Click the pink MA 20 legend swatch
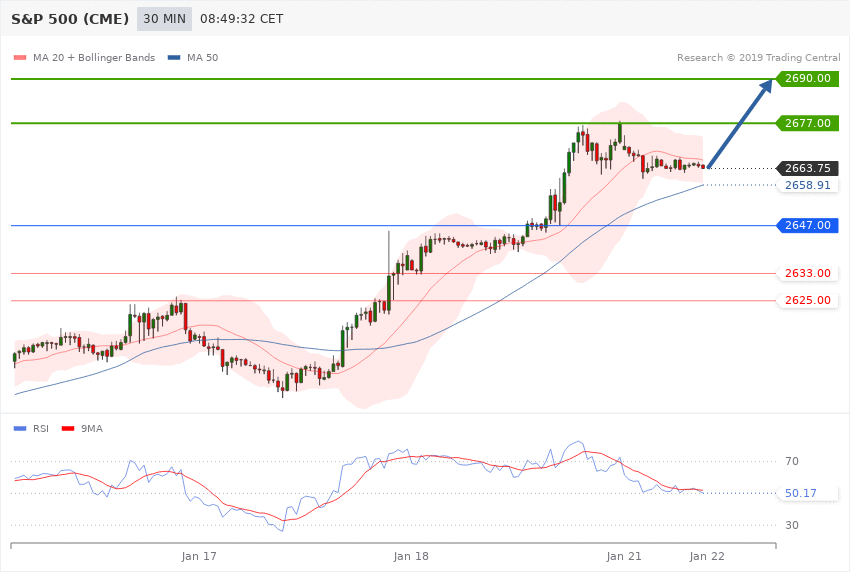850x576 pixels. coord(20,57)
